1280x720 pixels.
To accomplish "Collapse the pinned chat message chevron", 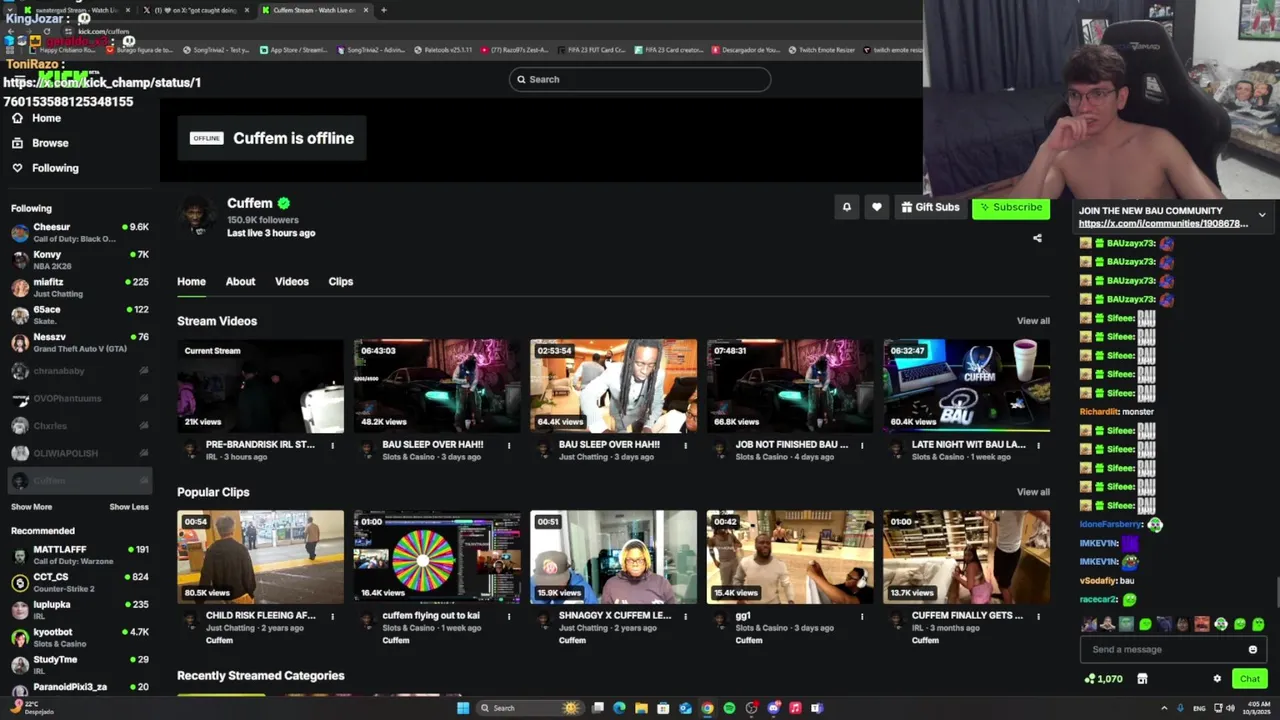I will point(1262,215).
